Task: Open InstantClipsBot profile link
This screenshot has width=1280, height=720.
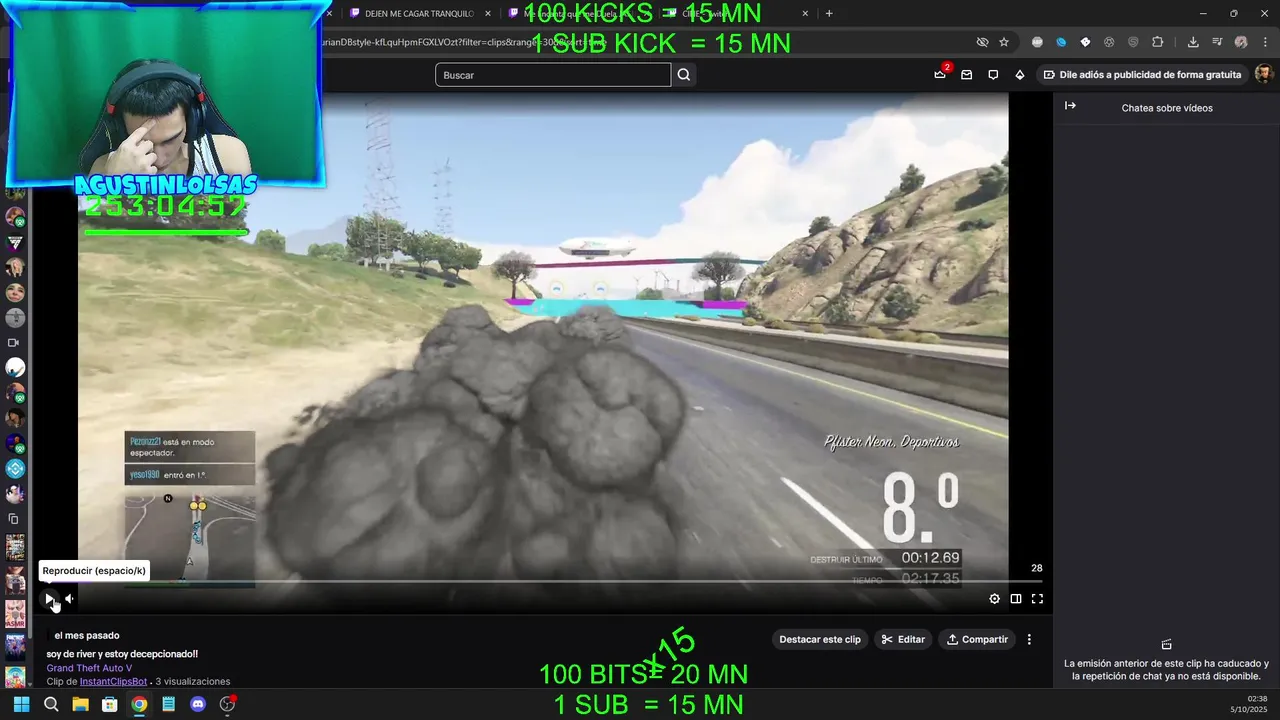Action: pyautogui.click(x=113, y=682)
